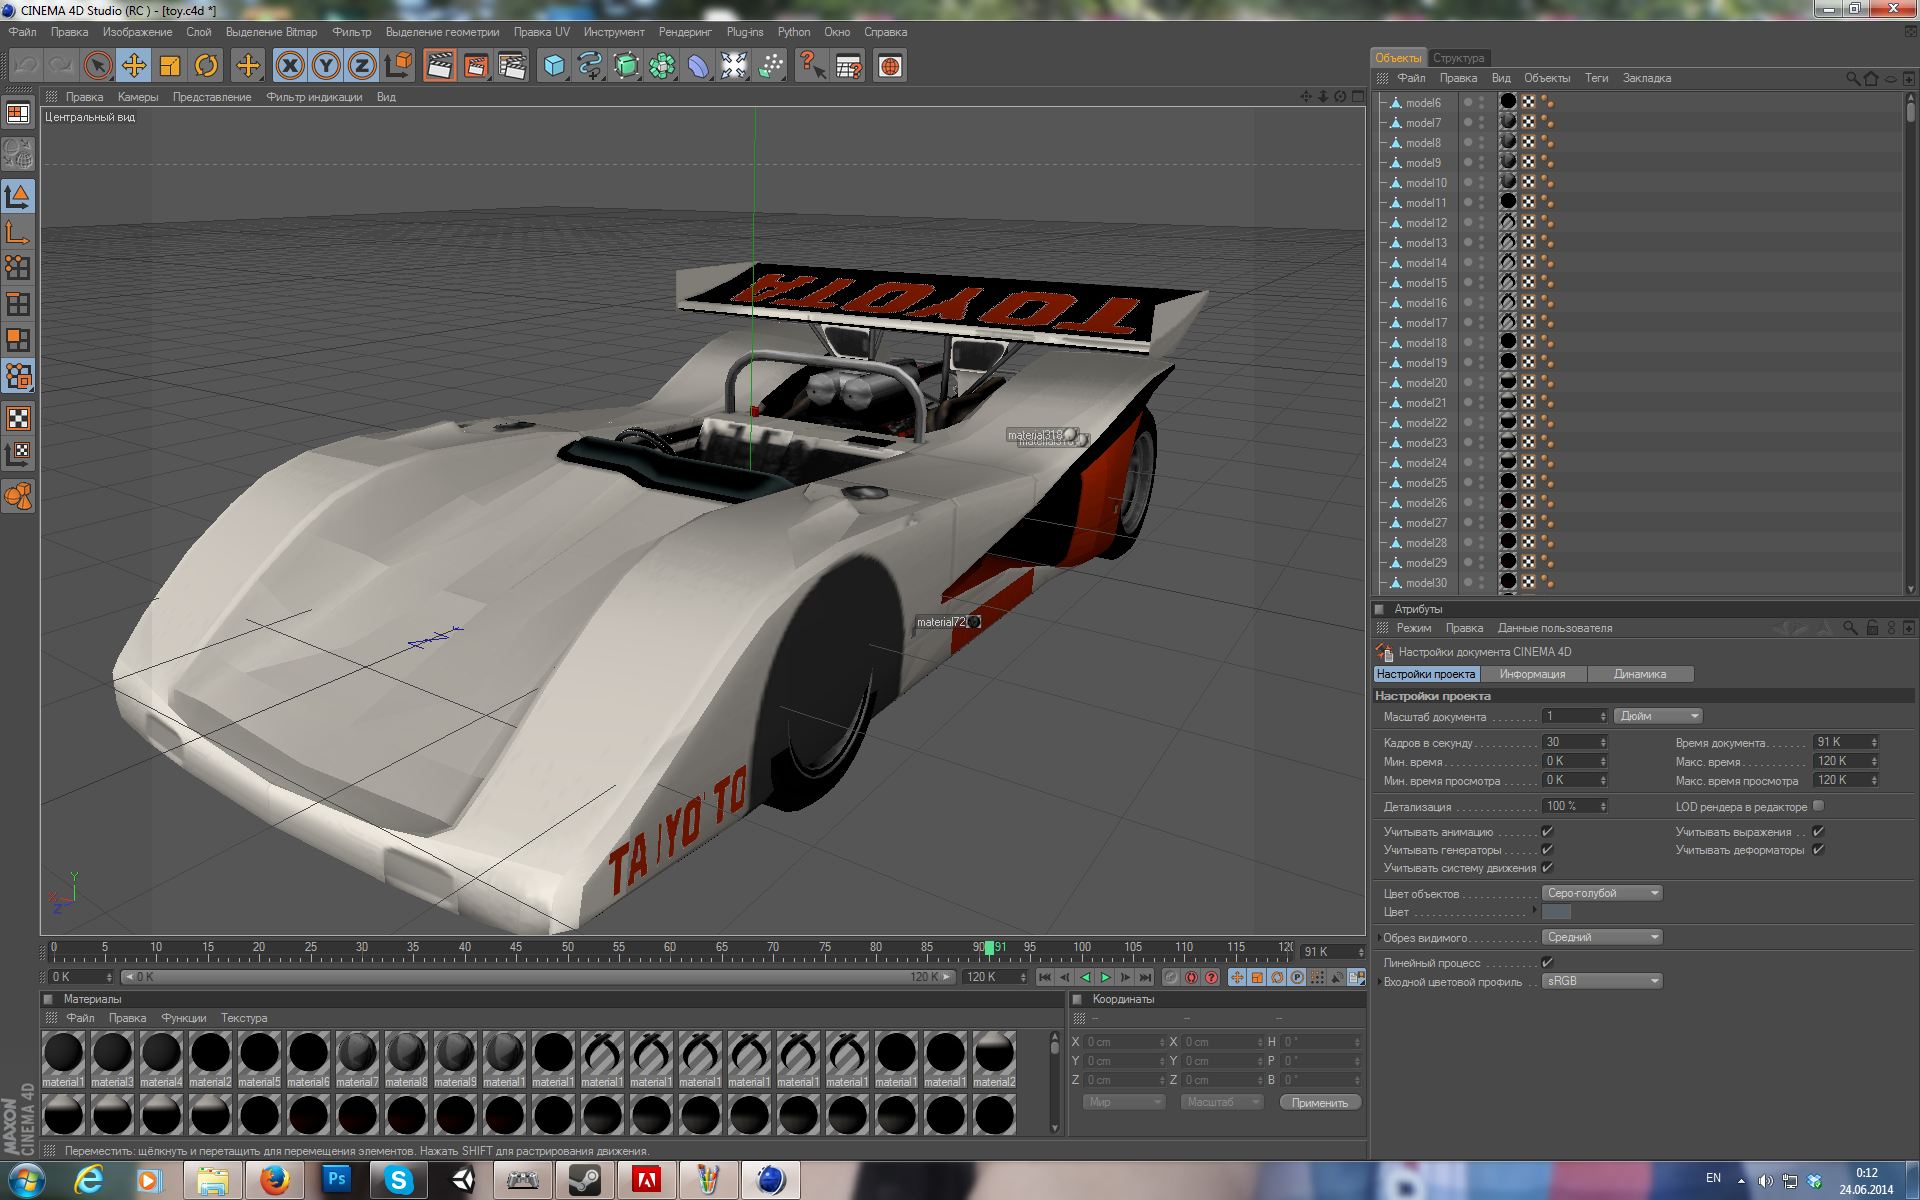The height and width of the screenshot is (1200, 1920).
Task: Open 'Цвет объектов' Серо-голубой dropdown
Action: pos(1602,893)
